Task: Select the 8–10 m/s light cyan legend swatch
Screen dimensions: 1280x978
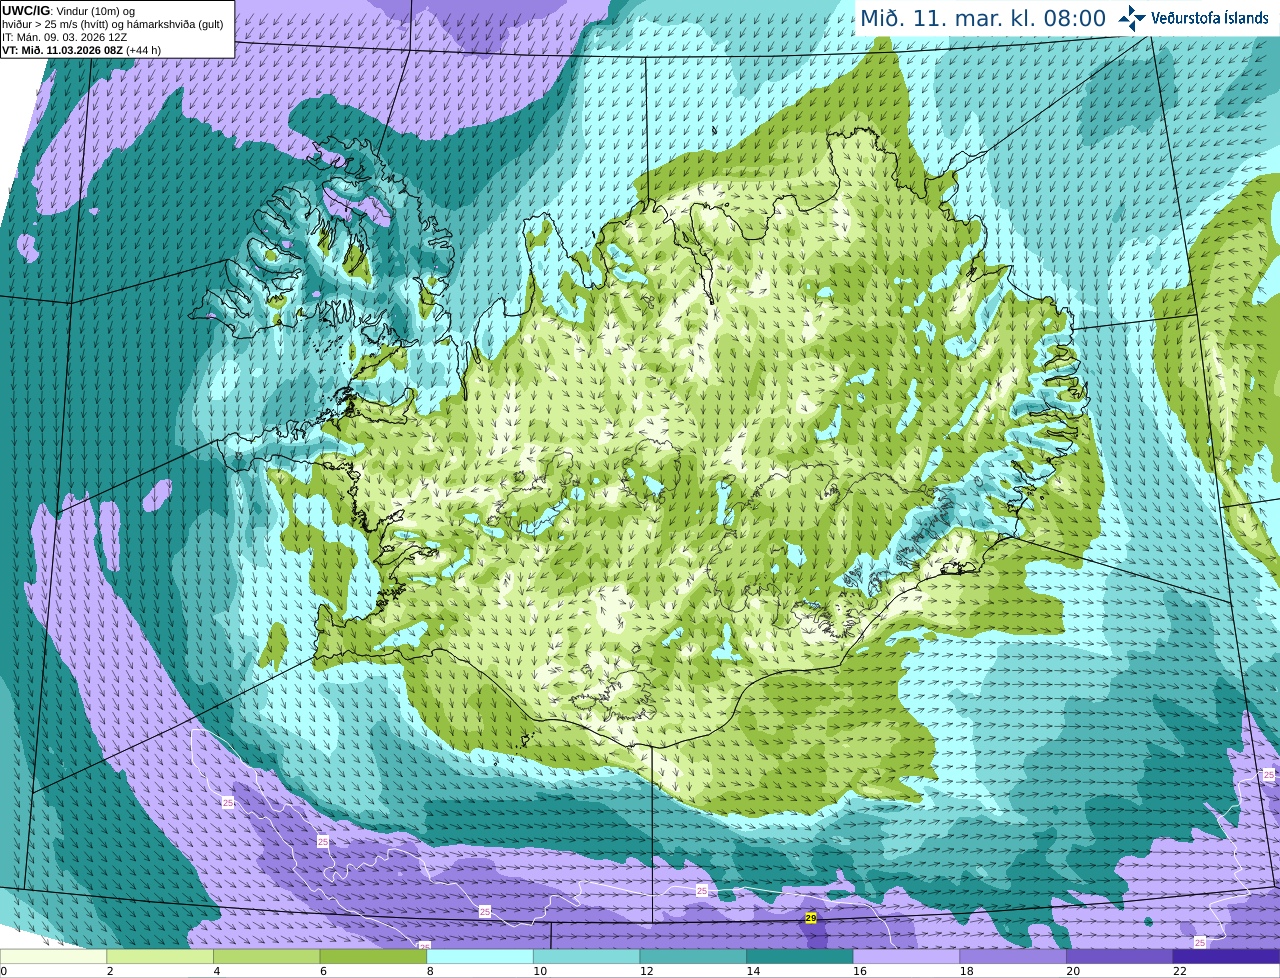Action: click(480, 956)
